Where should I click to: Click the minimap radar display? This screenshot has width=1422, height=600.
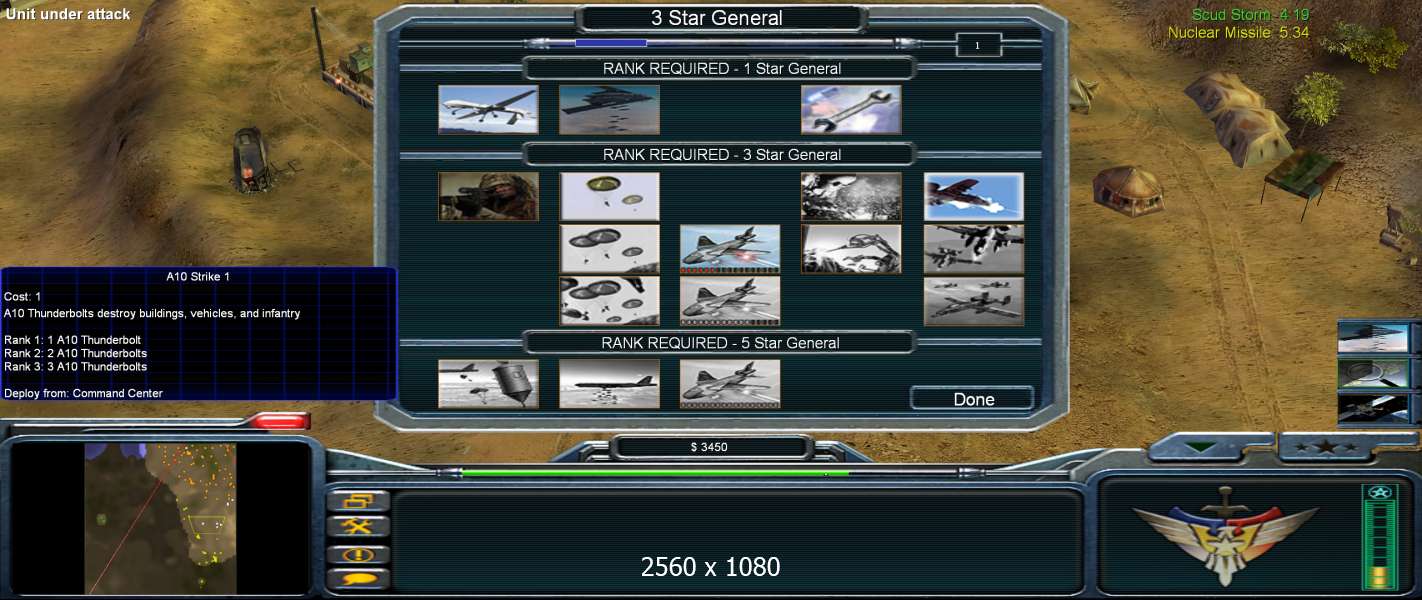(160, 519)
